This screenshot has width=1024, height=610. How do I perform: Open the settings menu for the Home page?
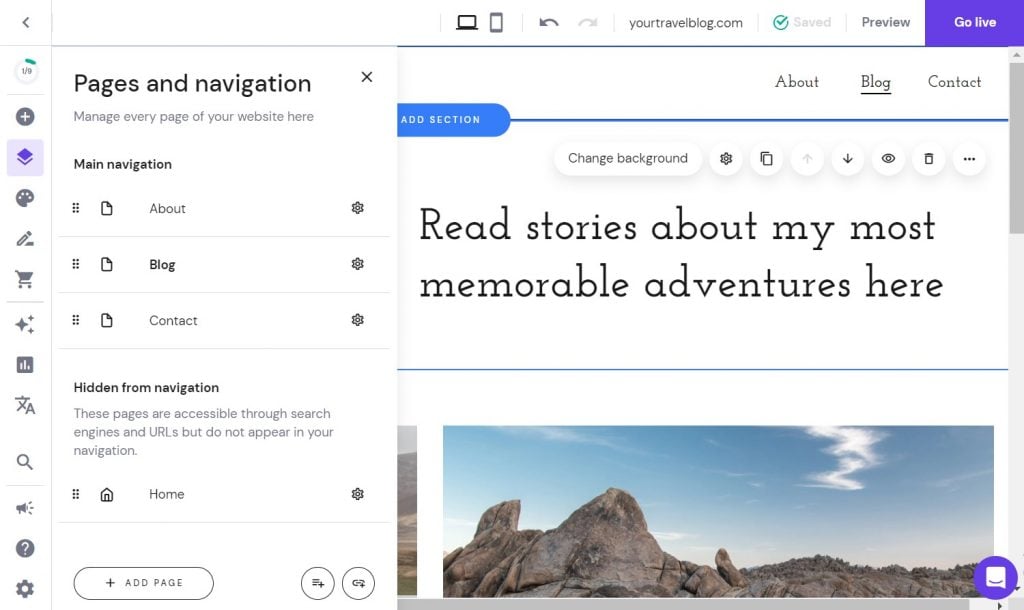(x=357, y=494)
